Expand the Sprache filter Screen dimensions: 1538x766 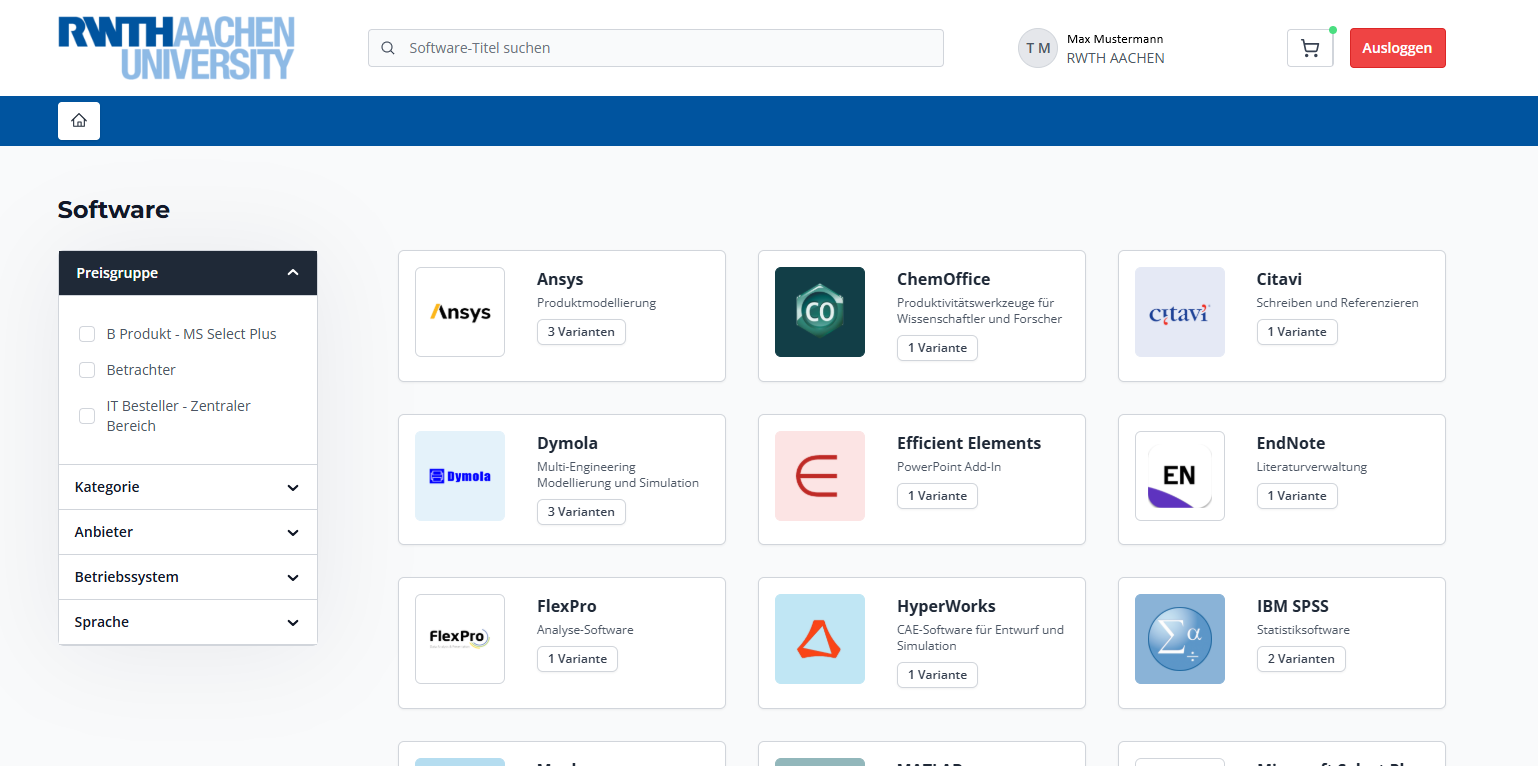(188, 622)
